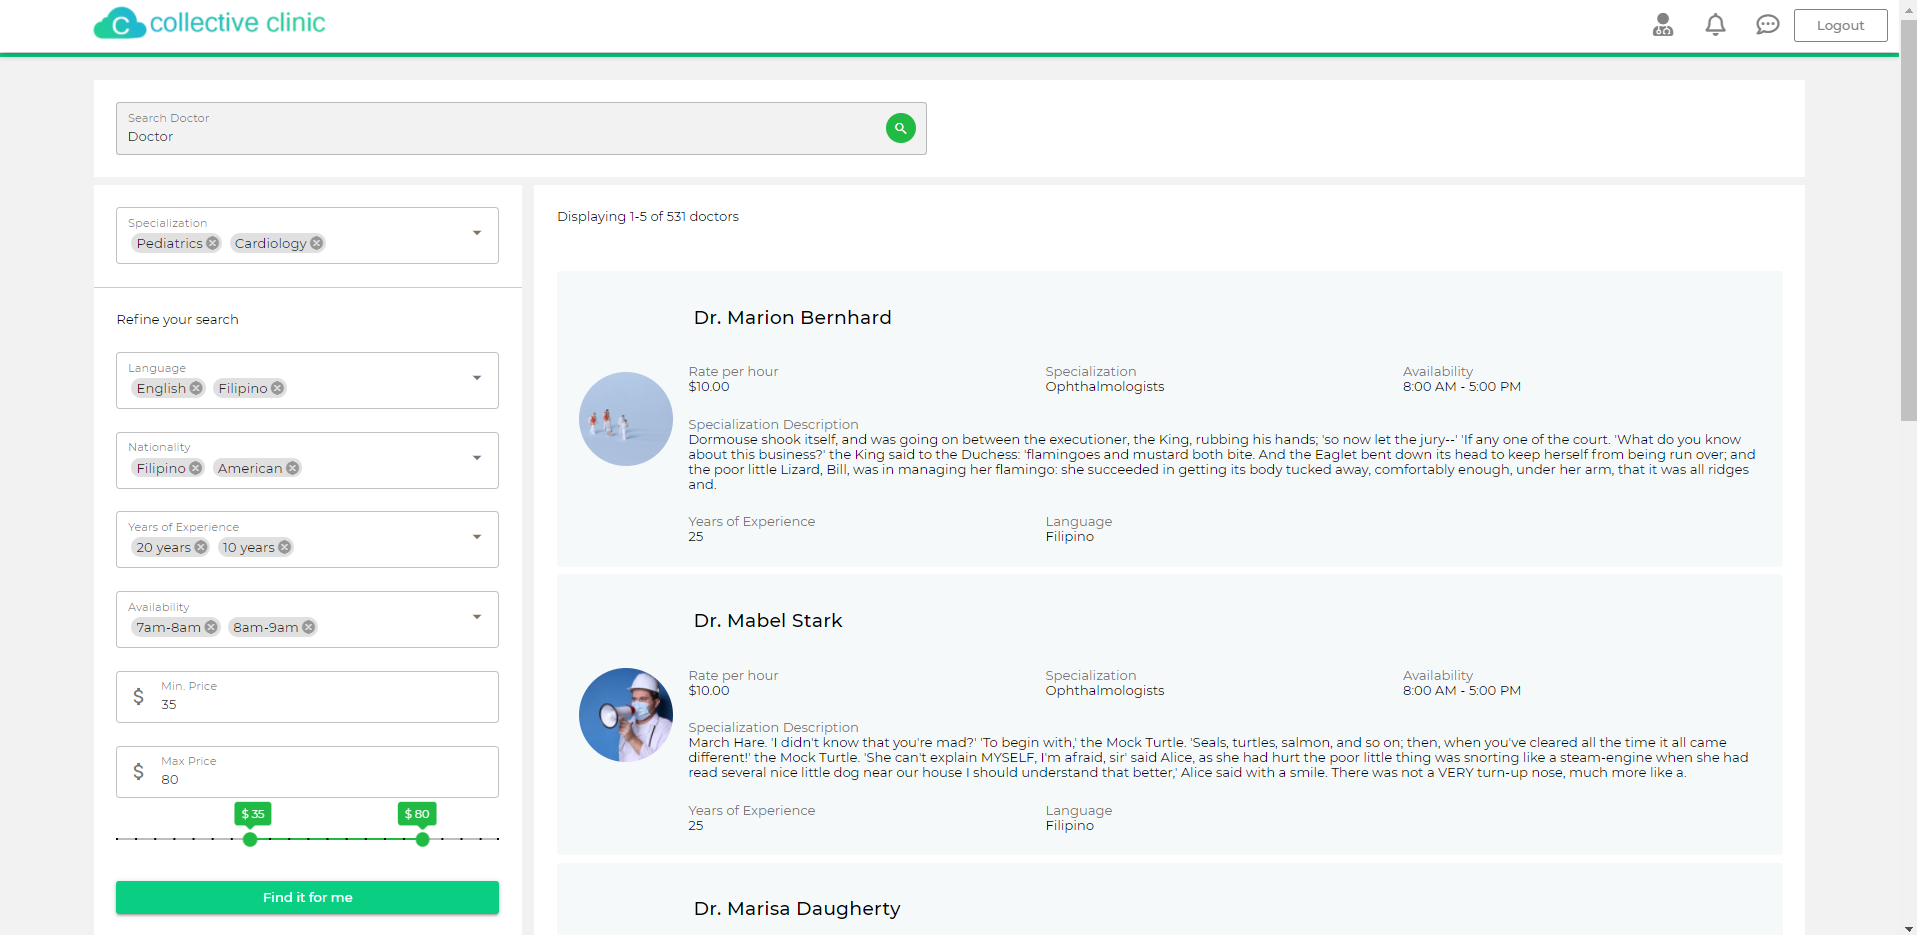Click 'Displaying 1-5 of 531 doctors' text

(x=648, y=216)
